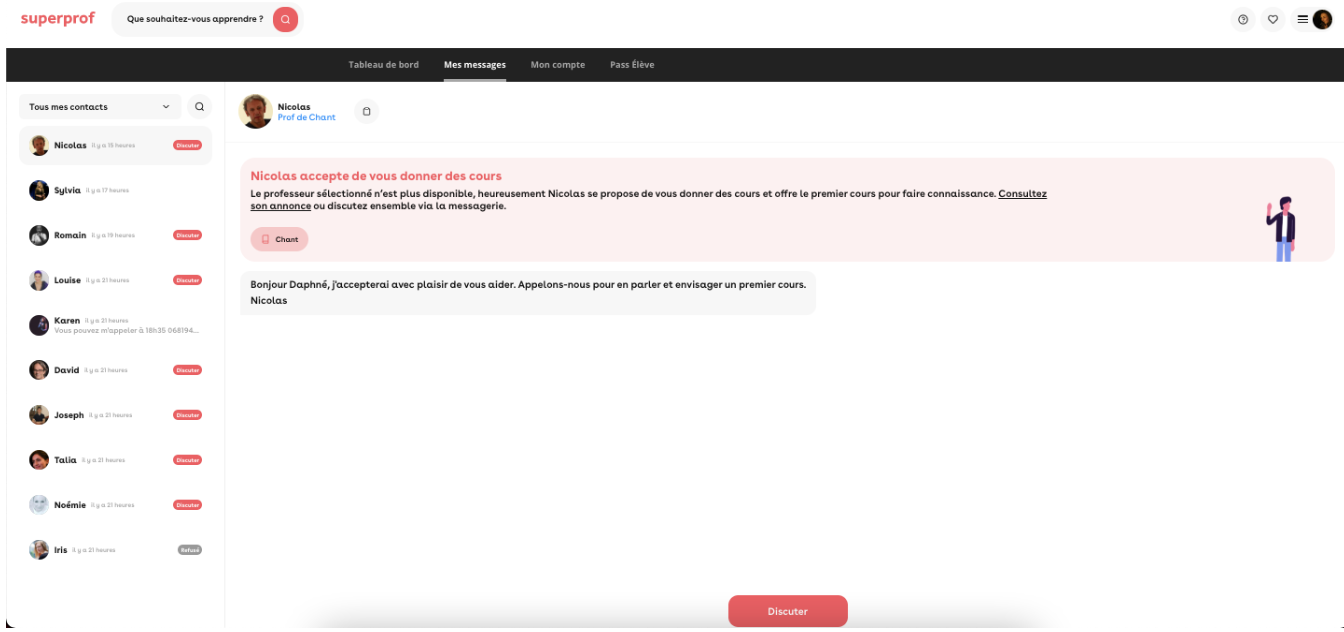Click the search field Que souhaitez-vous apprendre
The width and height of the screenshot is (1344, 632).
coord(195,19)
